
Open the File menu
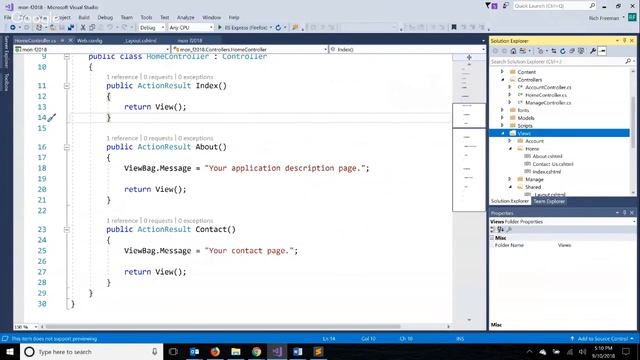coord(8,18)
